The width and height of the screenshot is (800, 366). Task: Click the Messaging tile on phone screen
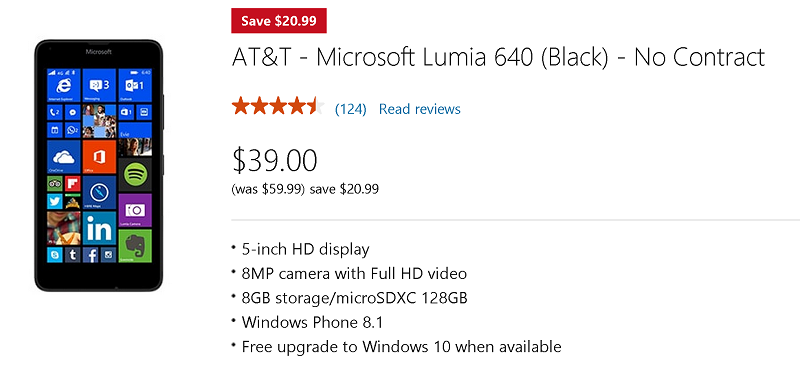(x=99, y=85)
